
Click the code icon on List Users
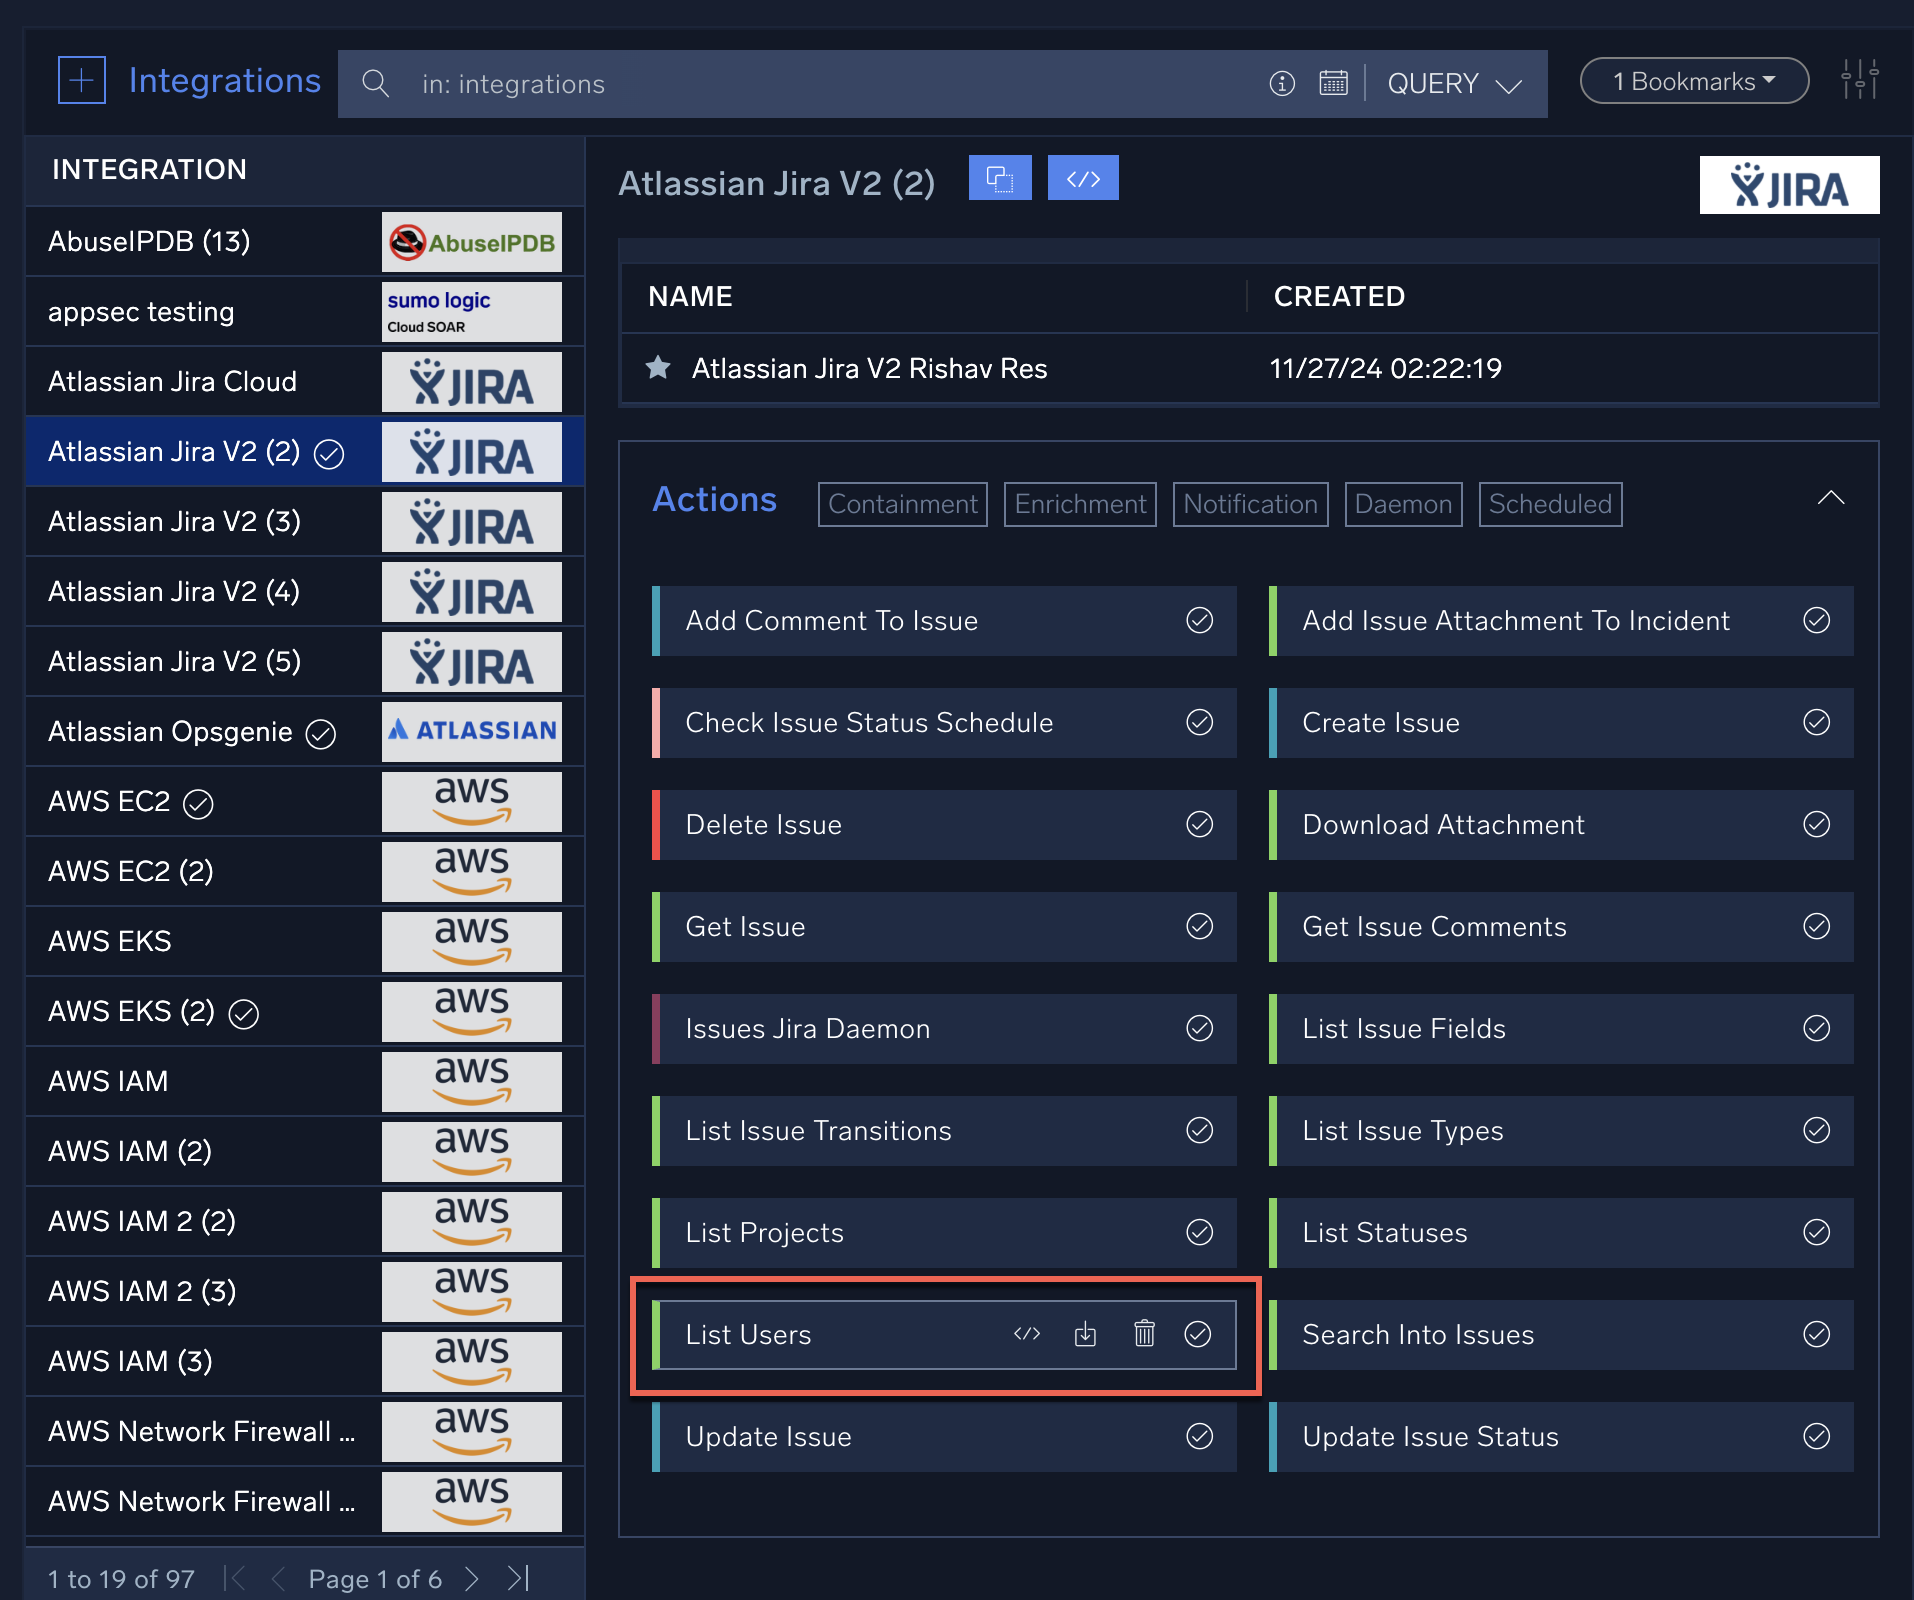pyautogui.click(x=1027, y=1334)
